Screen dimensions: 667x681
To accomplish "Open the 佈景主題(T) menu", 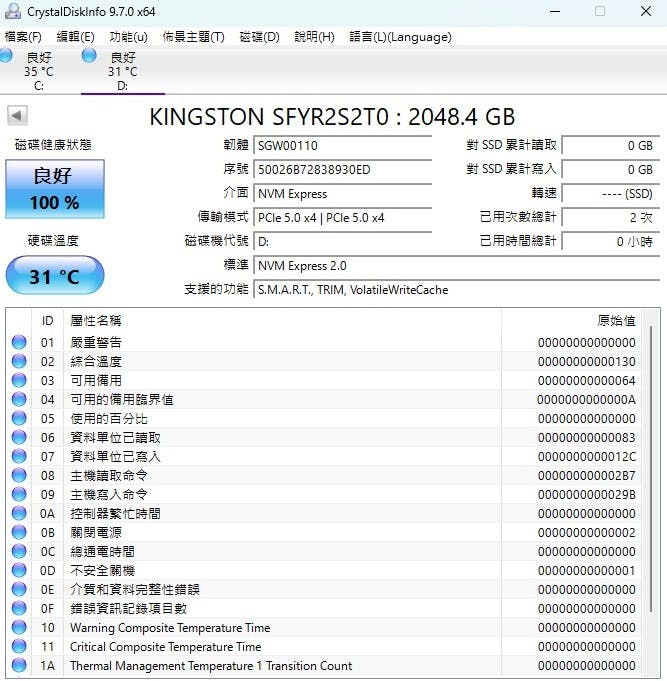I will 193,37.
